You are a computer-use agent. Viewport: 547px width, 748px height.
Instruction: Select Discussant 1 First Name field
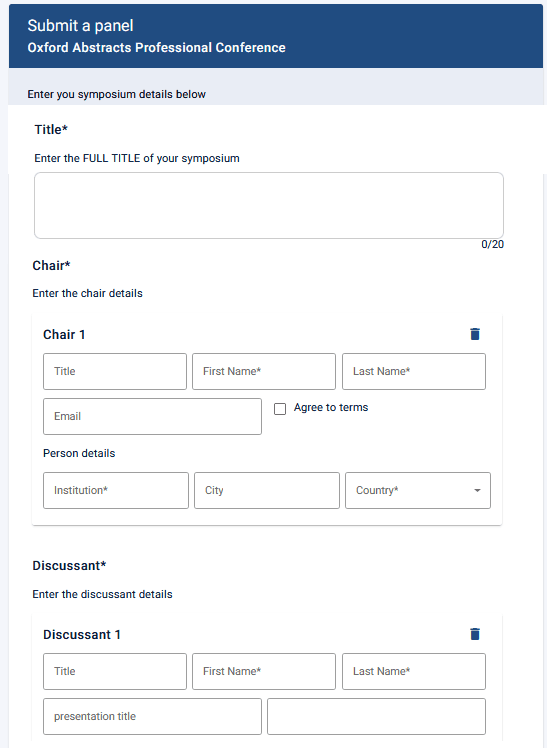click(x=264, y=671)
